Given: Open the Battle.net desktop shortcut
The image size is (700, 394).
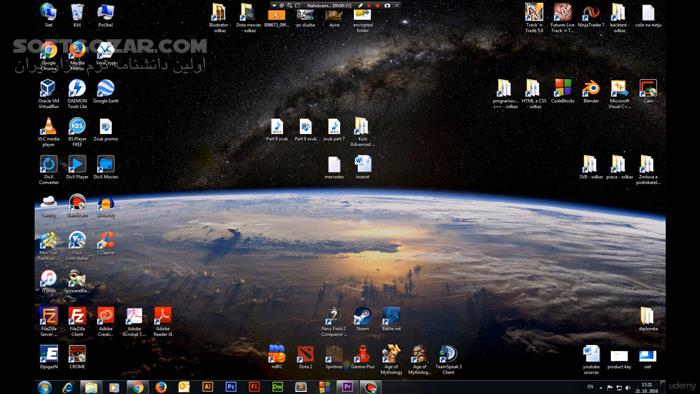Looking at the screenshot, I should tap(391, 319).
